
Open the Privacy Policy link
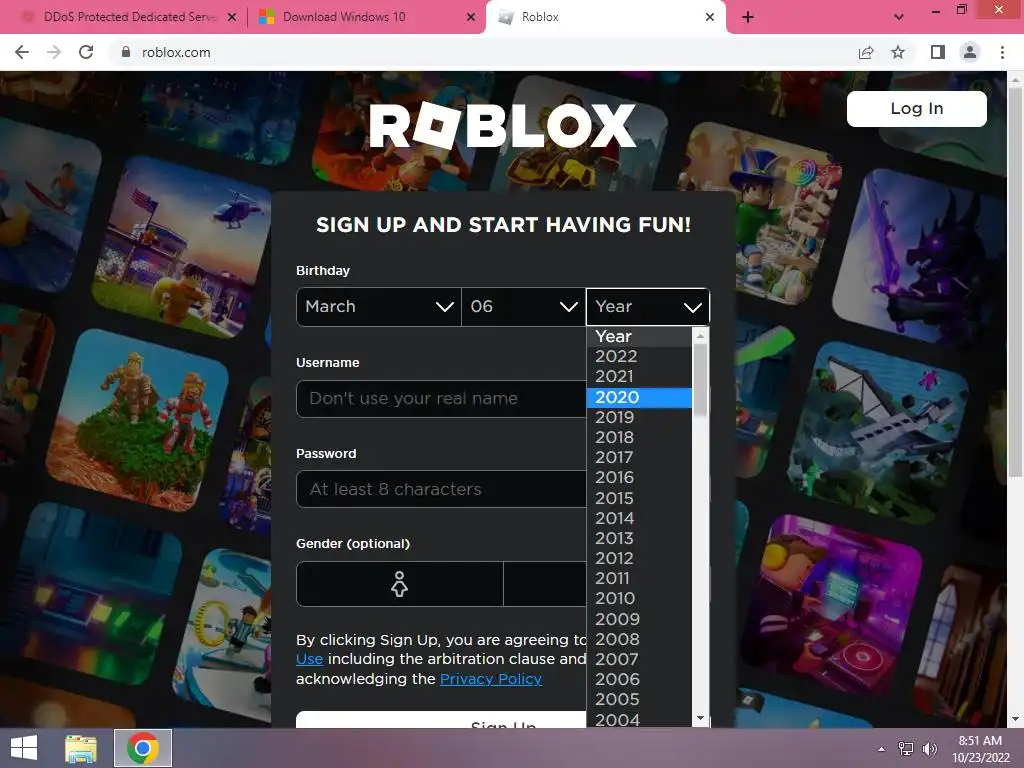point(491,679)
